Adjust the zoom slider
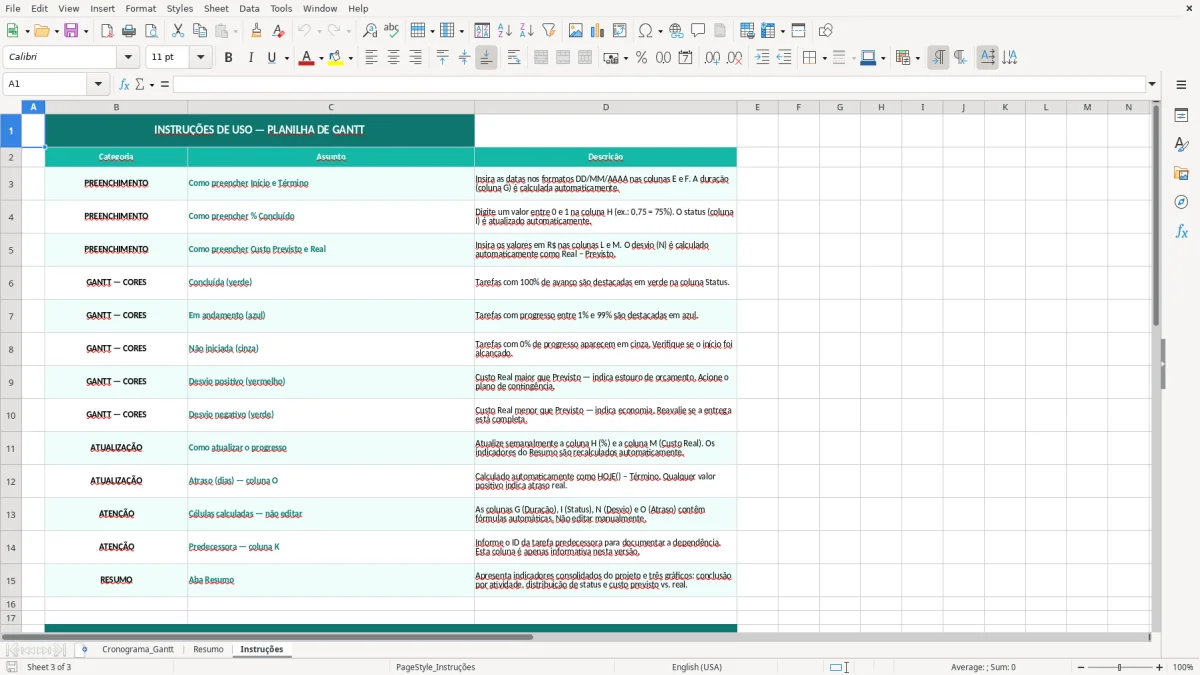Image resolution: width=1200 pixels, height=675 pixels. tap(1119, 667)
